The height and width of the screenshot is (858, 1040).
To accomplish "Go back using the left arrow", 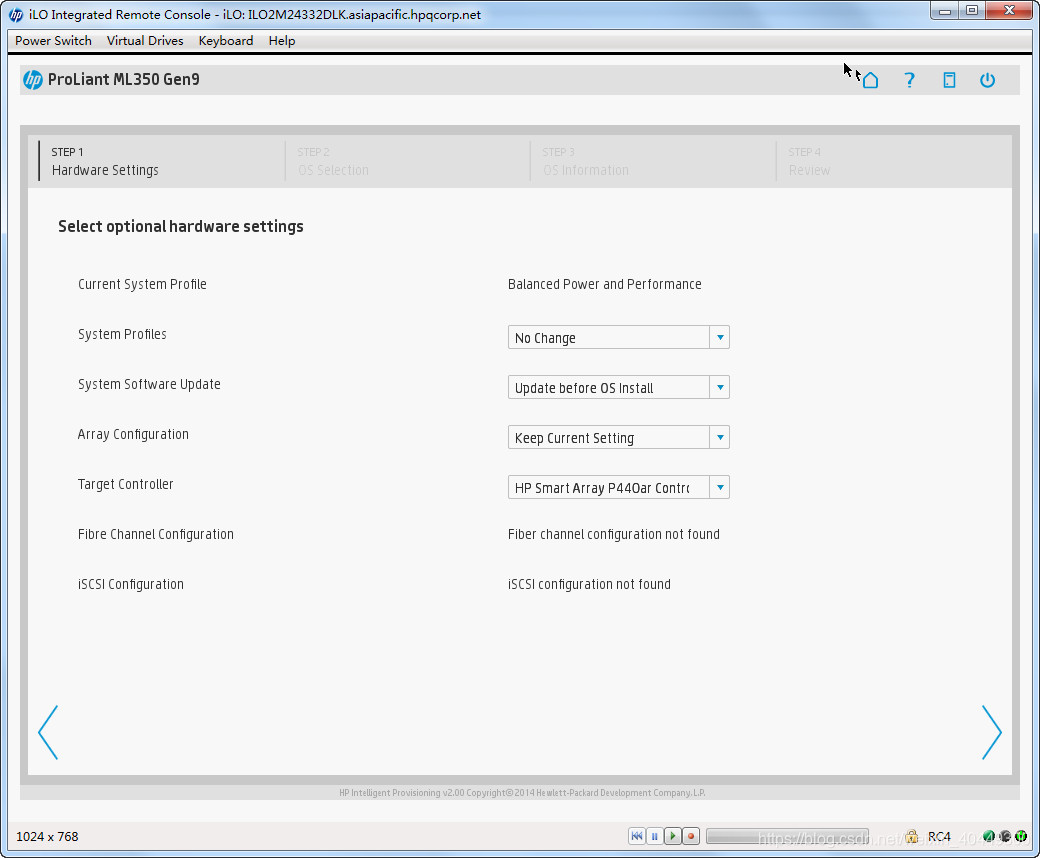I will (48, 732).
